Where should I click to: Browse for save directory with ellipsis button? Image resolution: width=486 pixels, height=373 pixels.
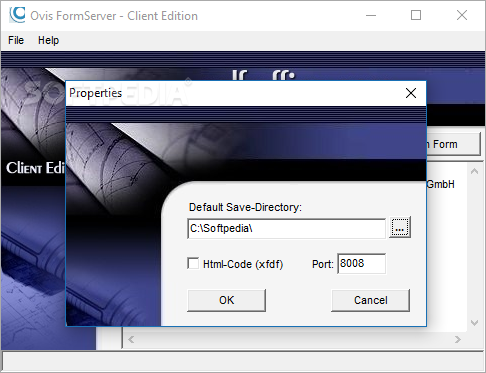coord(400,228)
